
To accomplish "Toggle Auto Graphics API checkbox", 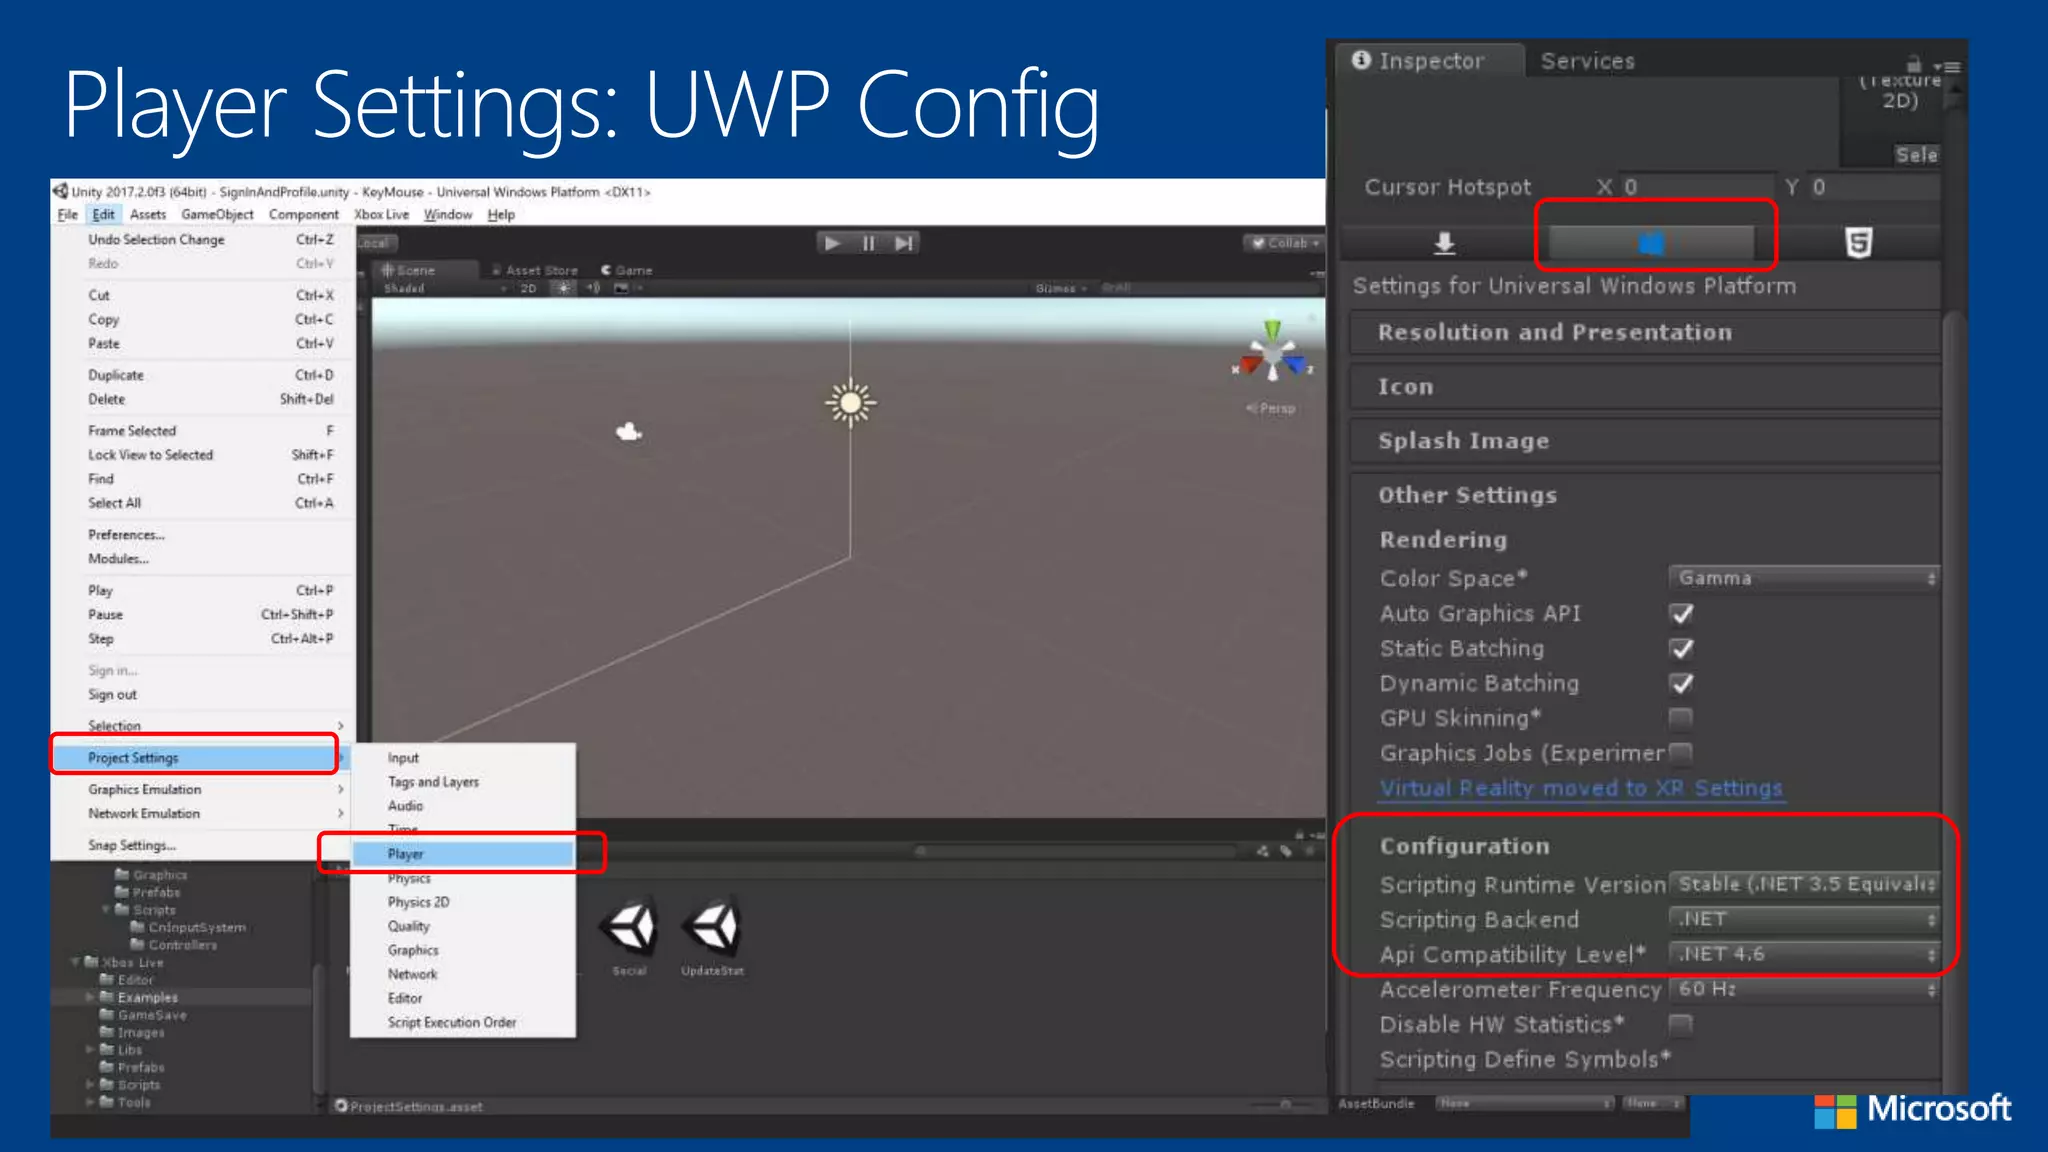I will [1682, 614].
